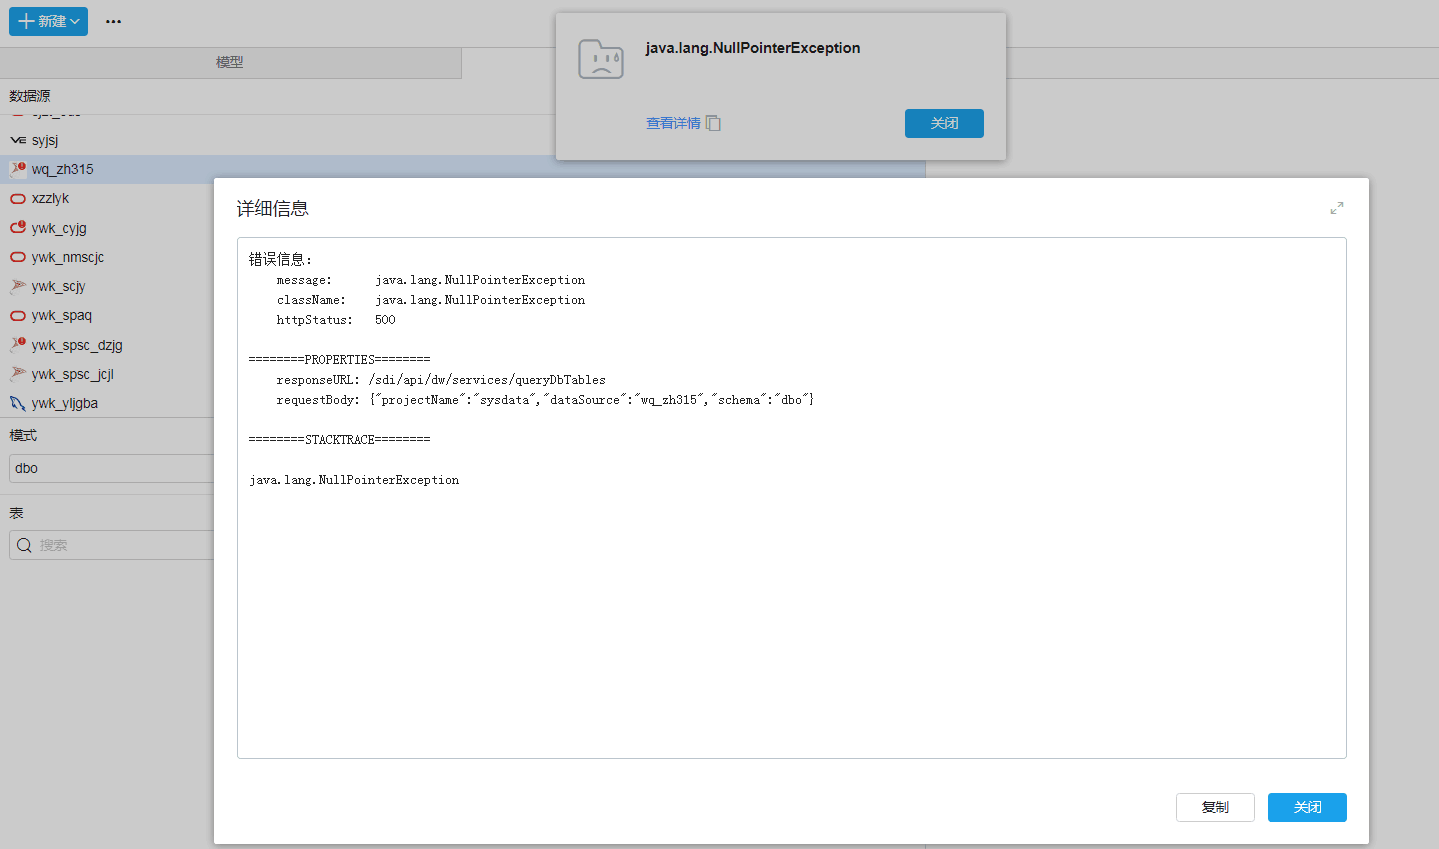Focus the table search input field
The width and height of the screenshot is (1439, 849).
tap(111, 545)
